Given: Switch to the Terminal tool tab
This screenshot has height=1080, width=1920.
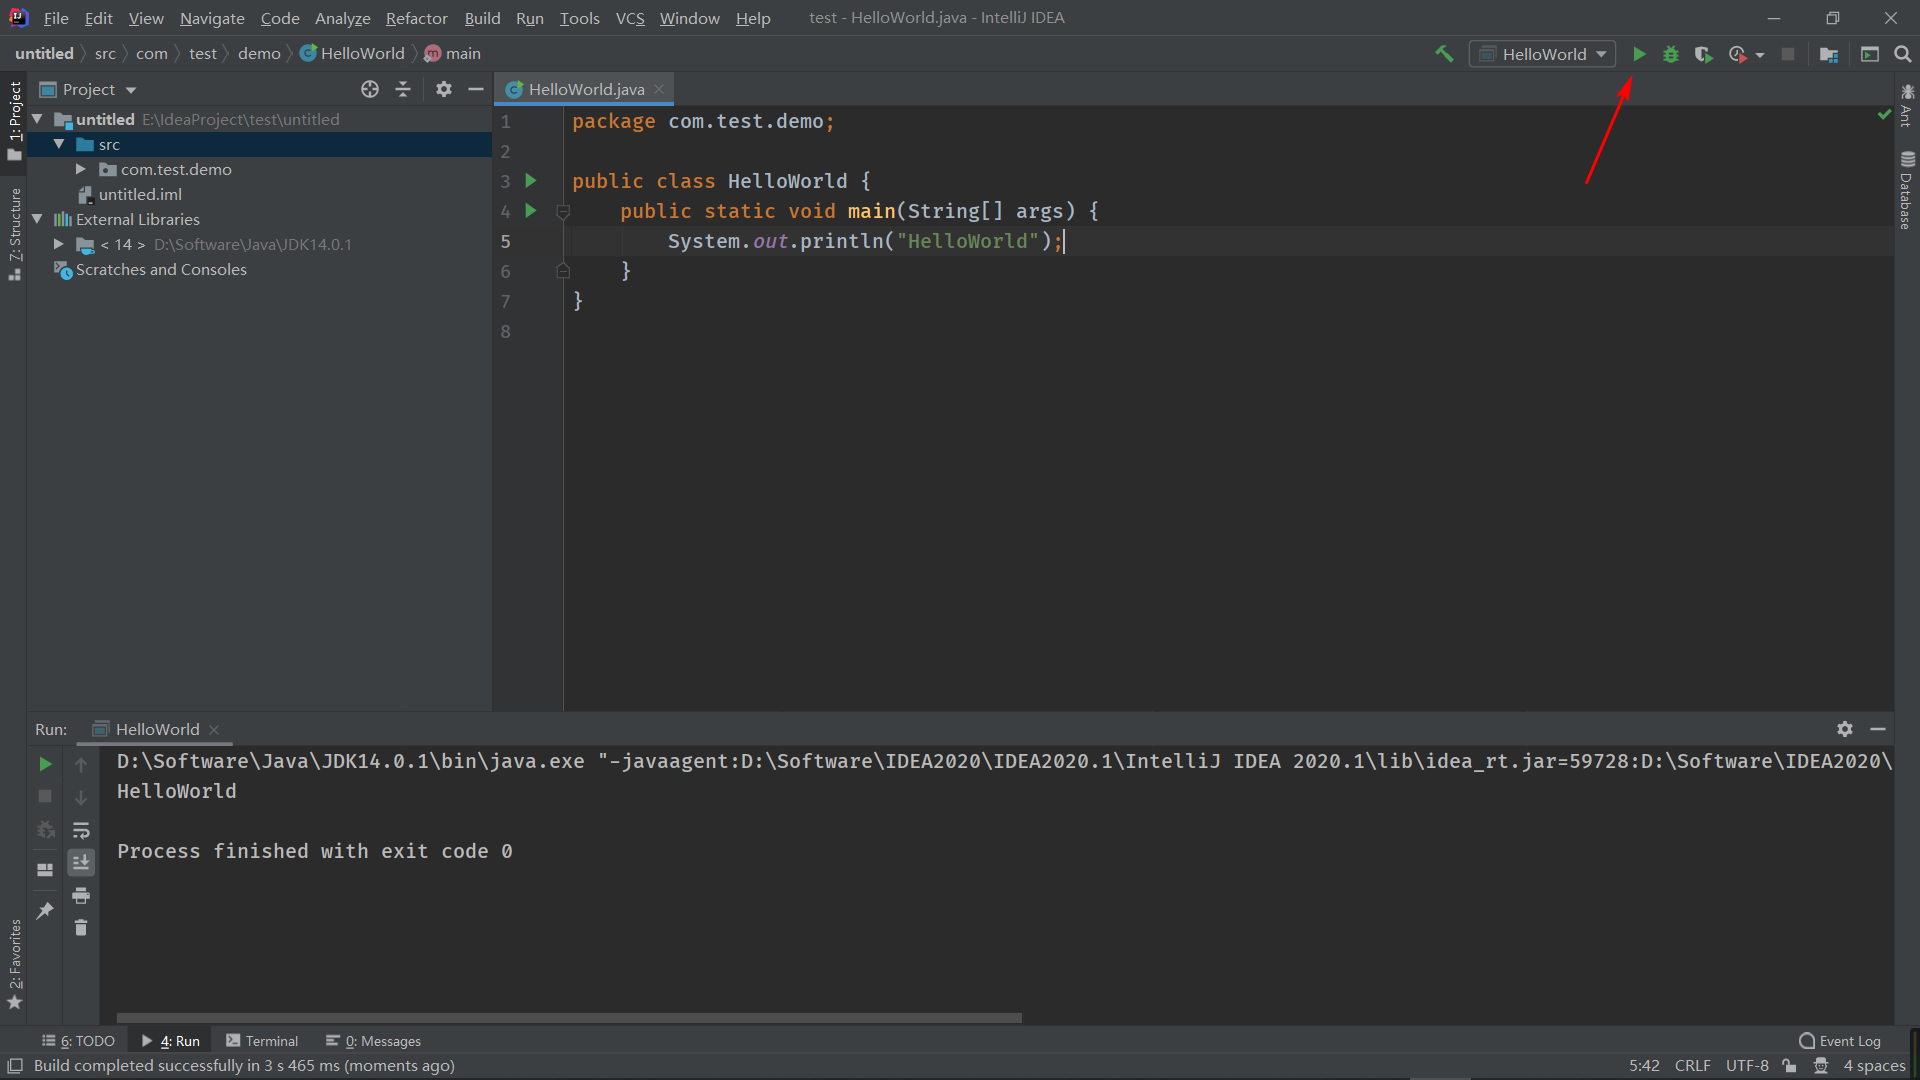Looking at the screenshot, I should [x=262, y=1041].
